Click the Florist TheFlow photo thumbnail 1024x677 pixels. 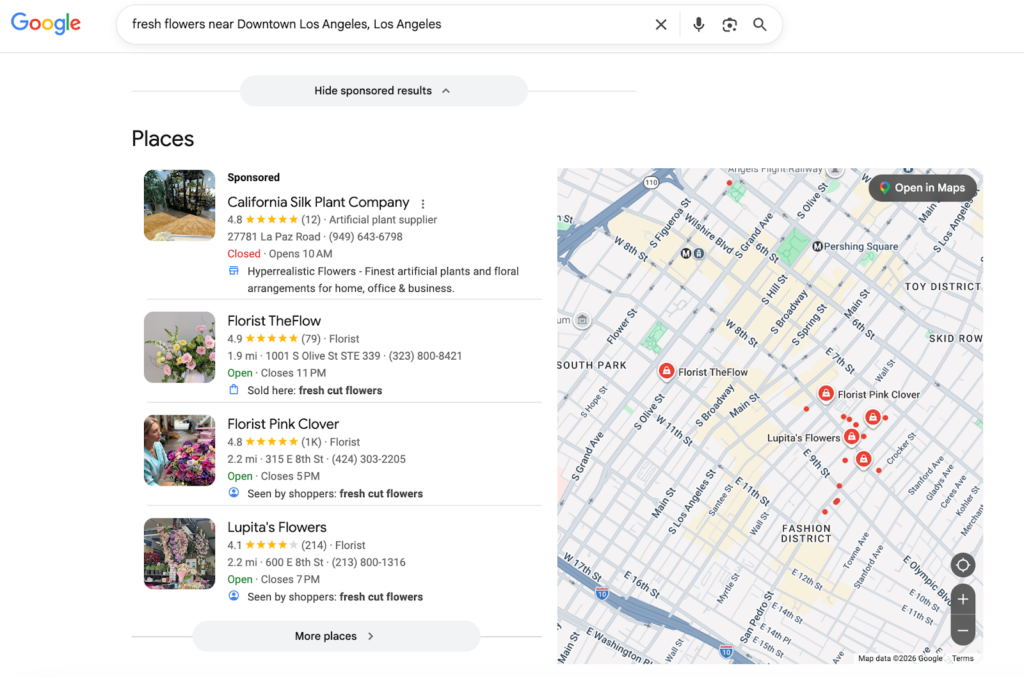[179, 347]
